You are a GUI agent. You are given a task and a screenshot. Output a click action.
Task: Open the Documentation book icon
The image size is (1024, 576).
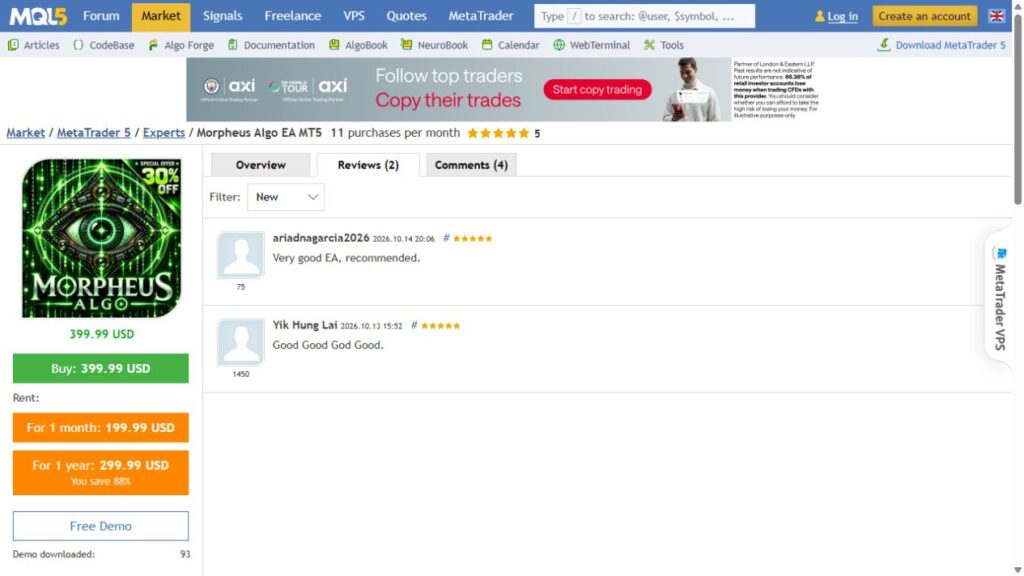232,45
